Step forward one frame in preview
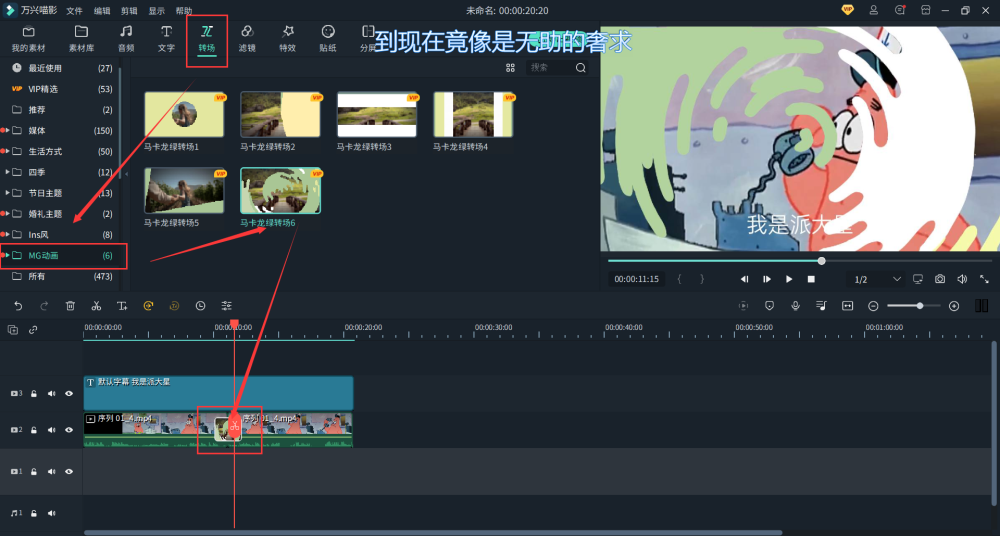 coord(767,279)
